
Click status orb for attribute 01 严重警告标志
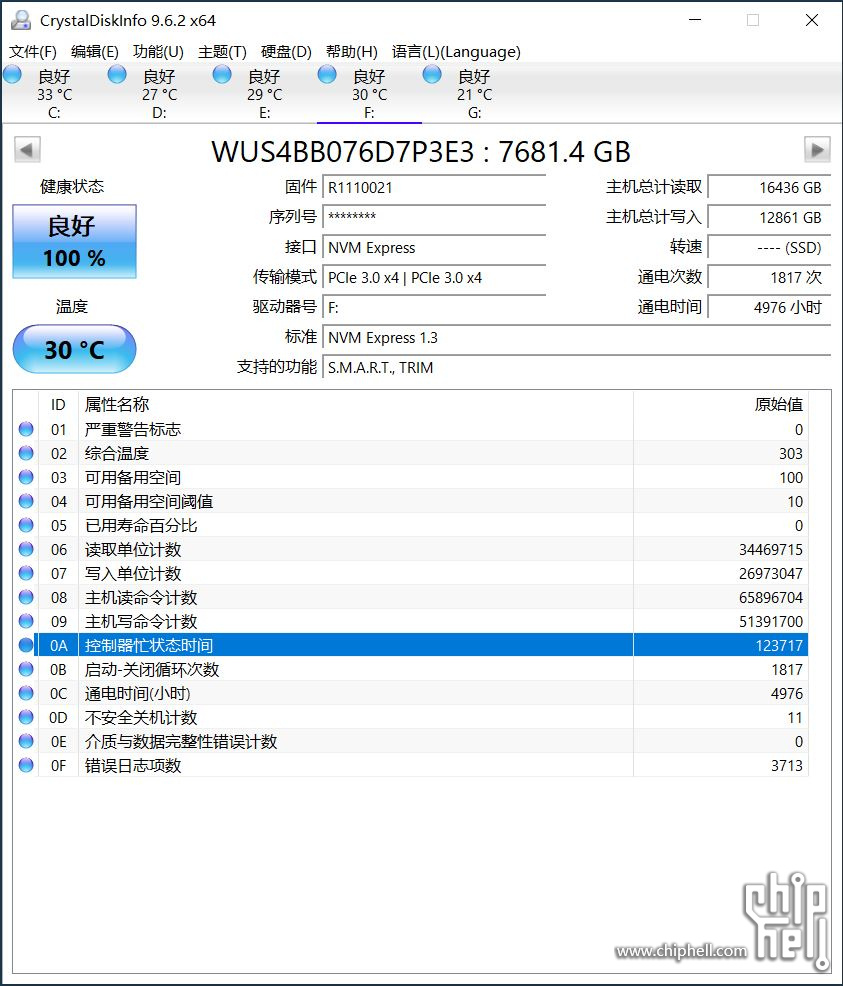(x=26, y=429)
